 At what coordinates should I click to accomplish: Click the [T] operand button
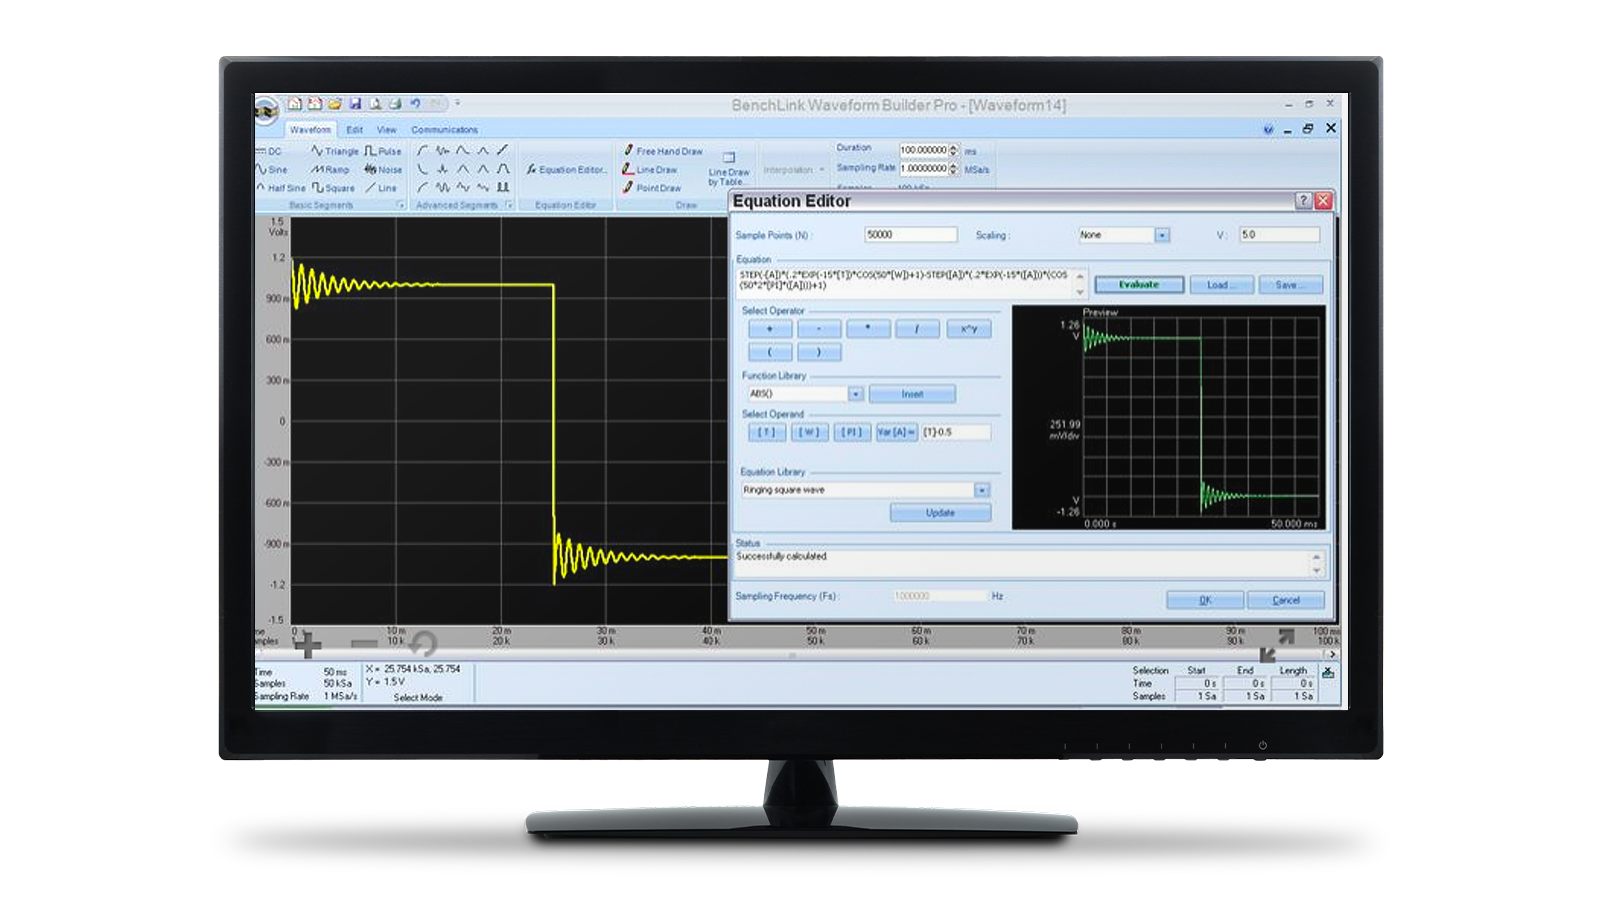(x=767, y=432)
